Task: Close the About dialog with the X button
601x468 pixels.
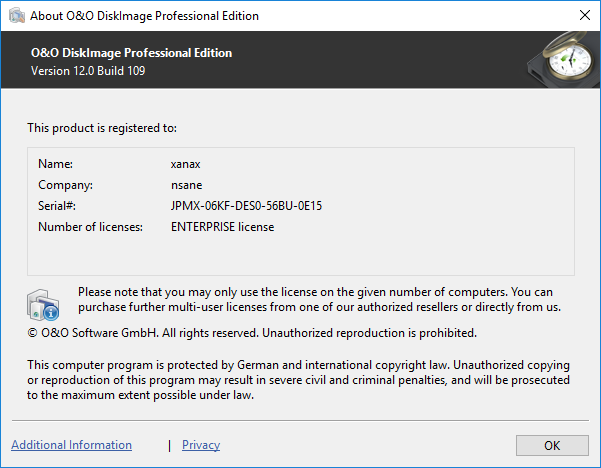Action: [583, 15]
